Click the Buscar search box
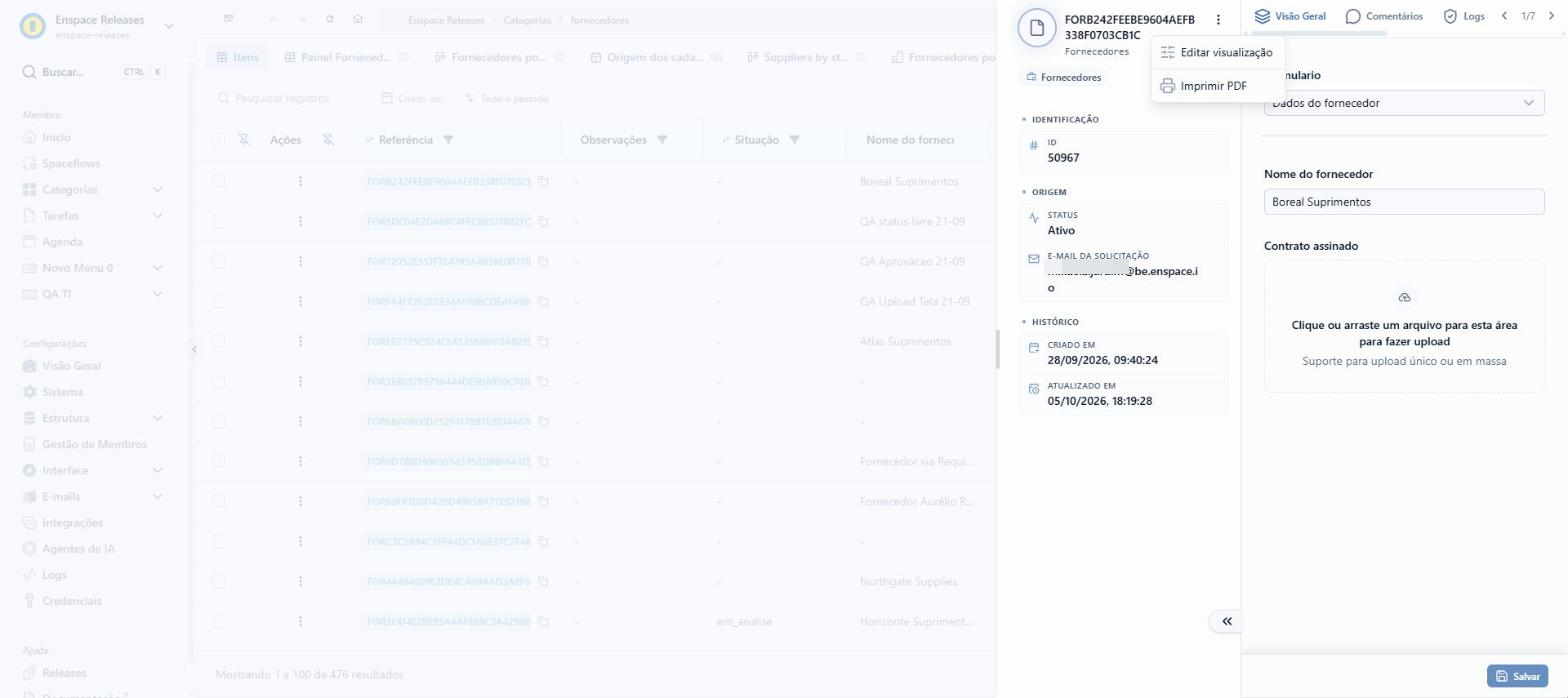 [94, 72]
